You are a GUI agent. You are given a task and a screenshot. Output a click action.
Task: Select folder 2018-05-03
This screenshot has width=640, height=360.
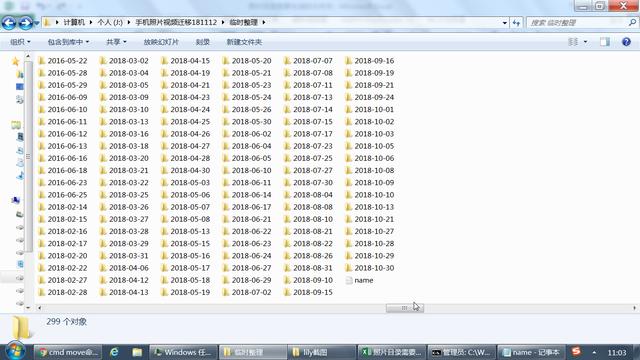point(186,182)
